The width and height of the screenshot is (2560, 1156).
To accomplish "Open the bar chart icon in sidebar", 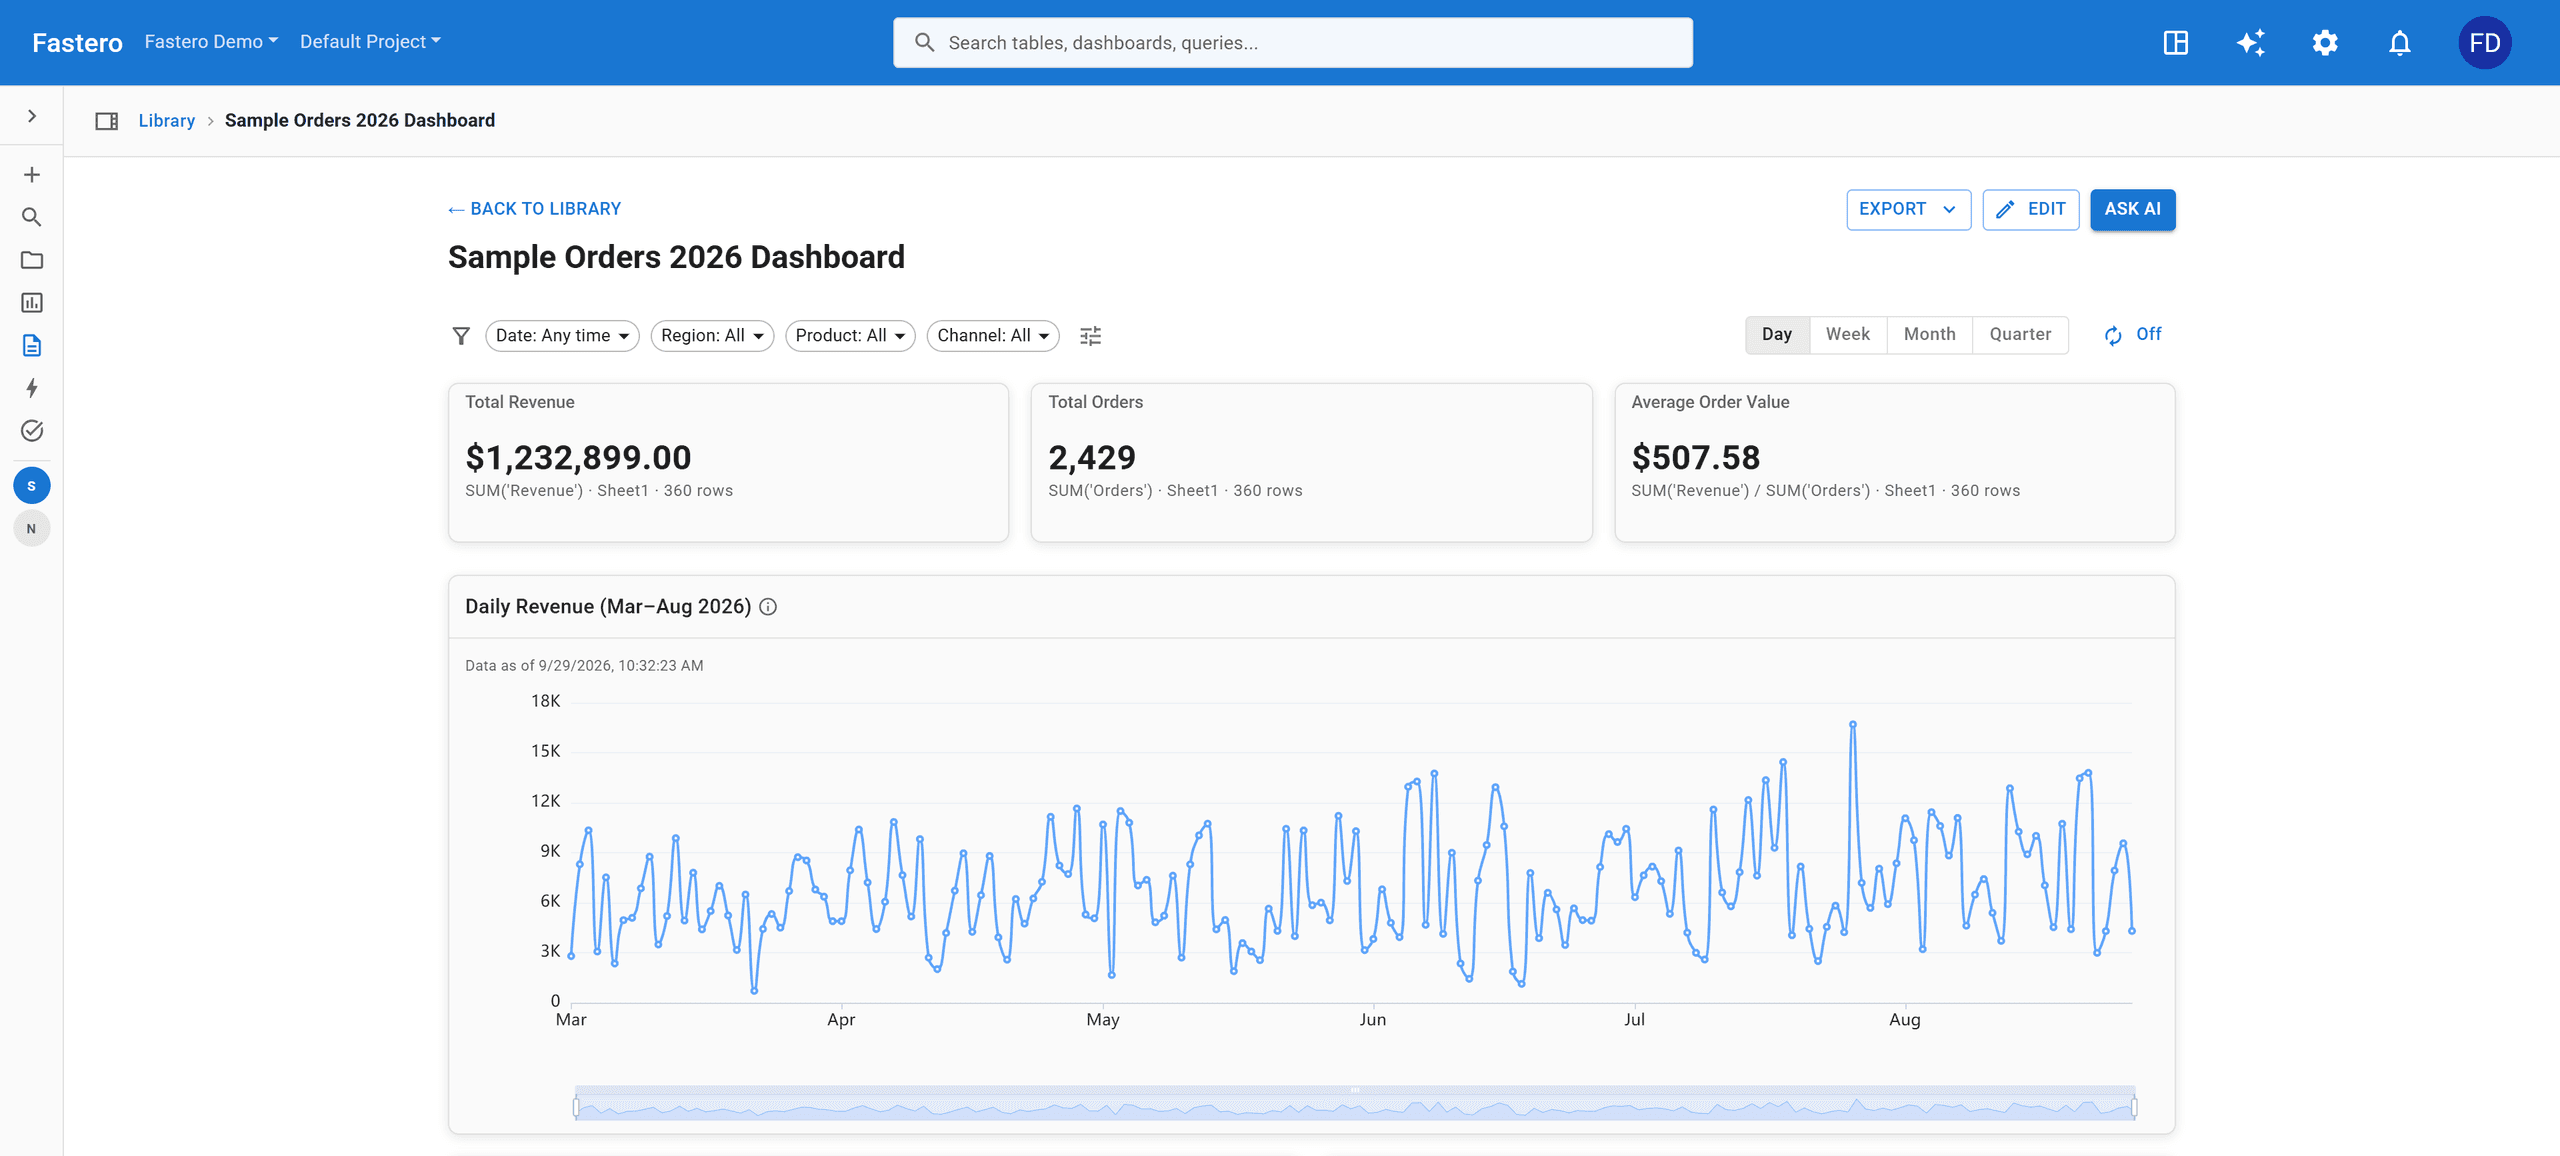I will coord(32,302).
